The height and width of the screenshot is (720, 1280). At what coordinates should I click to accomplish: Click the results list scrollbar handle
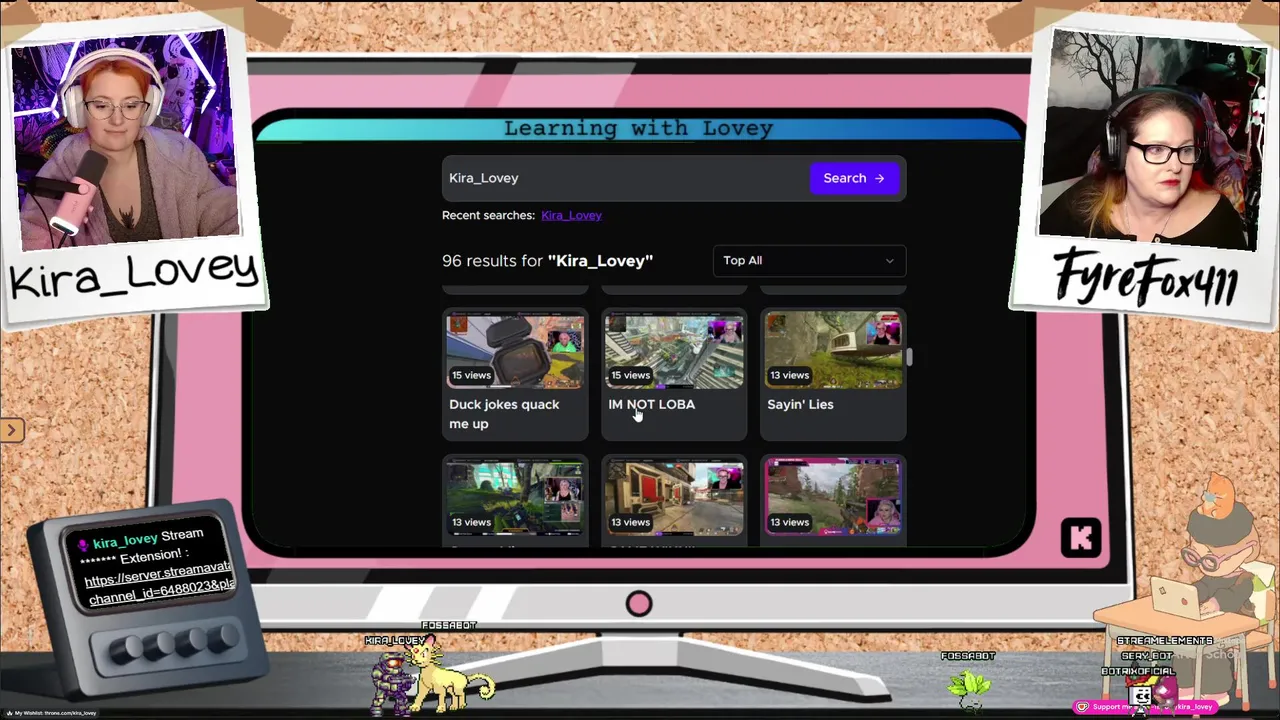[x=909, y=358]
